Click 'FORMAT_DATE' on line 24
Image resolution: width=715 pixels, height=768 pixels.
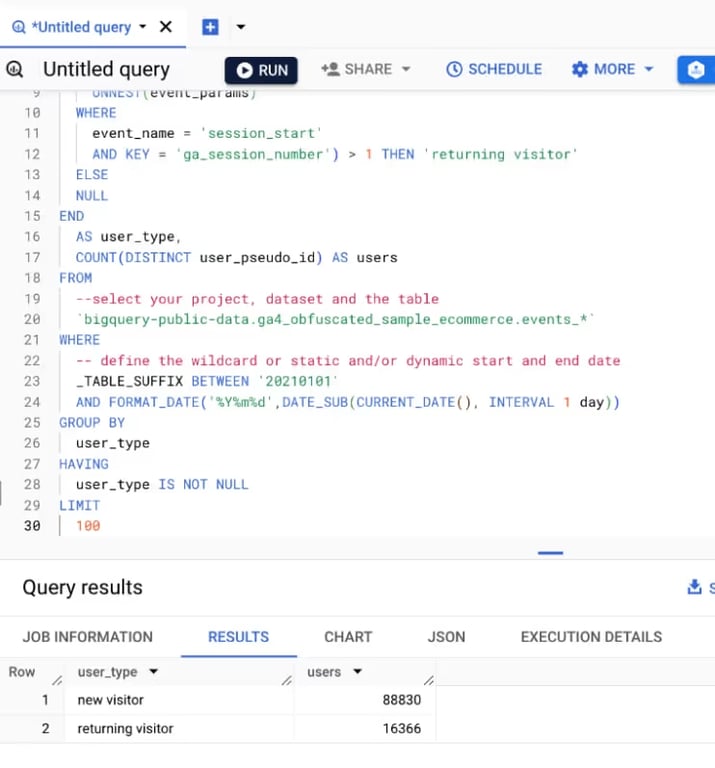[x=154, y=402]
